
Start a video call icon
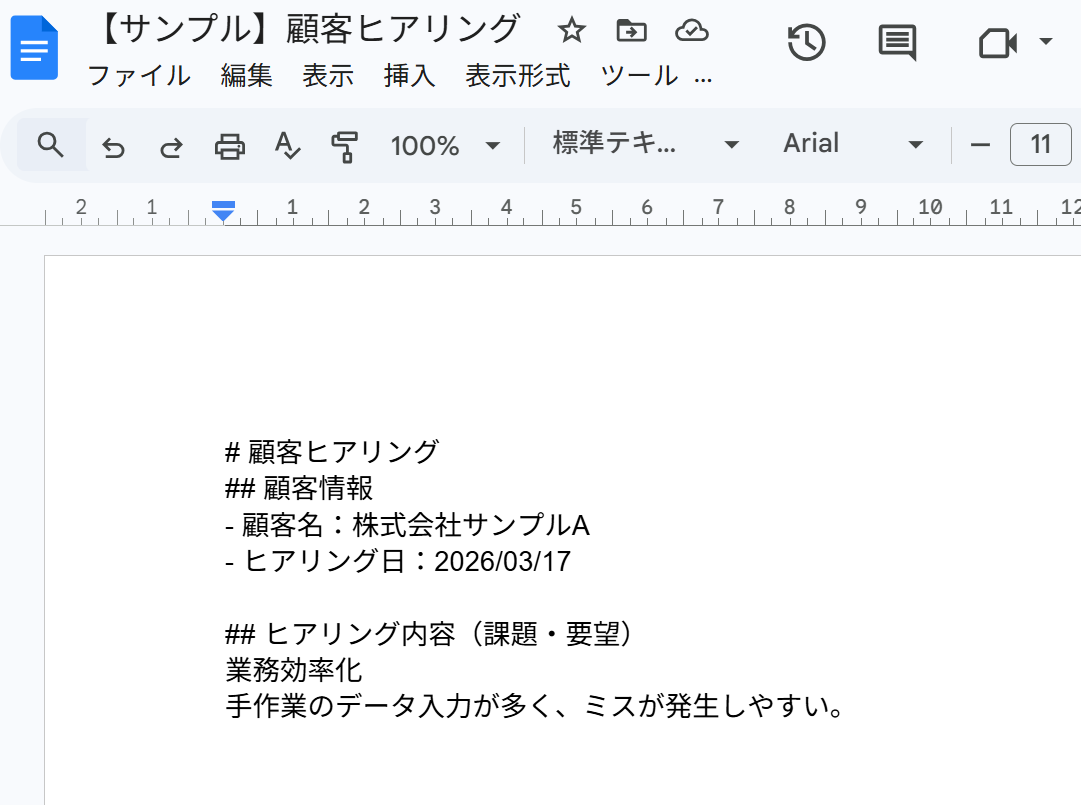coord(998,43)
